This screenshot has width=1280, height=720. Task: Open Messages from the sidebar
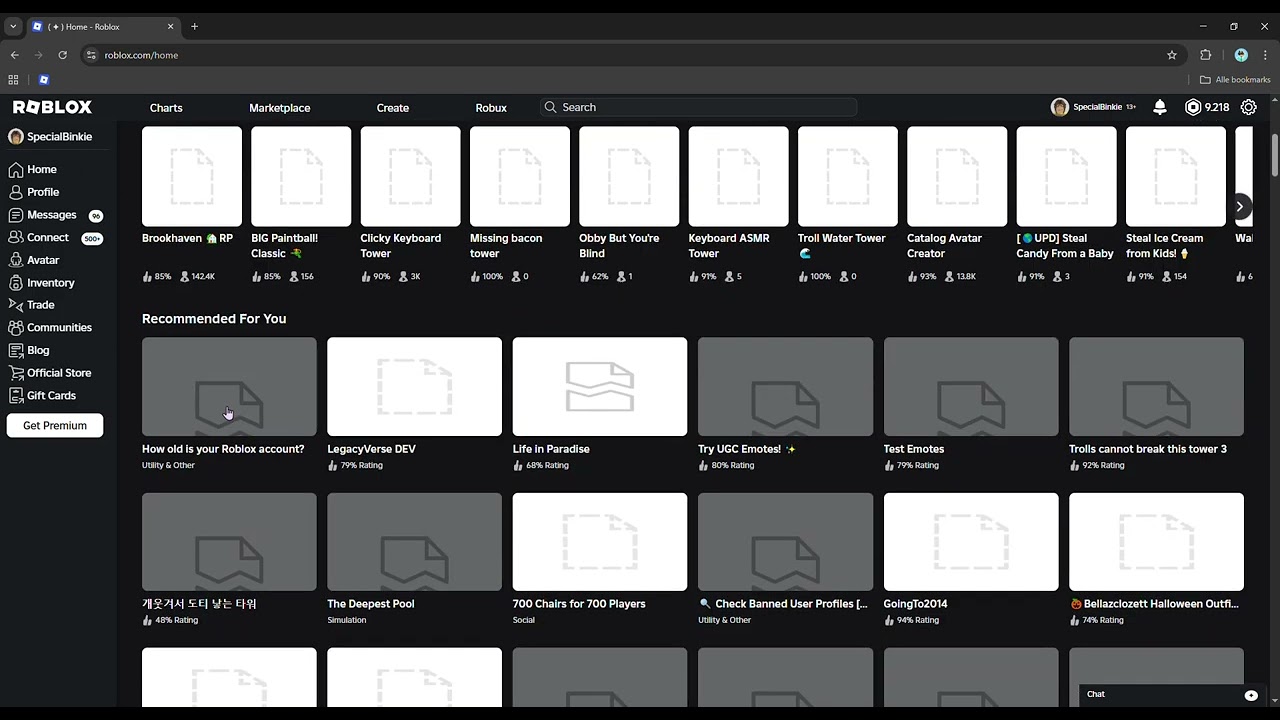click(x=52, y=215)
